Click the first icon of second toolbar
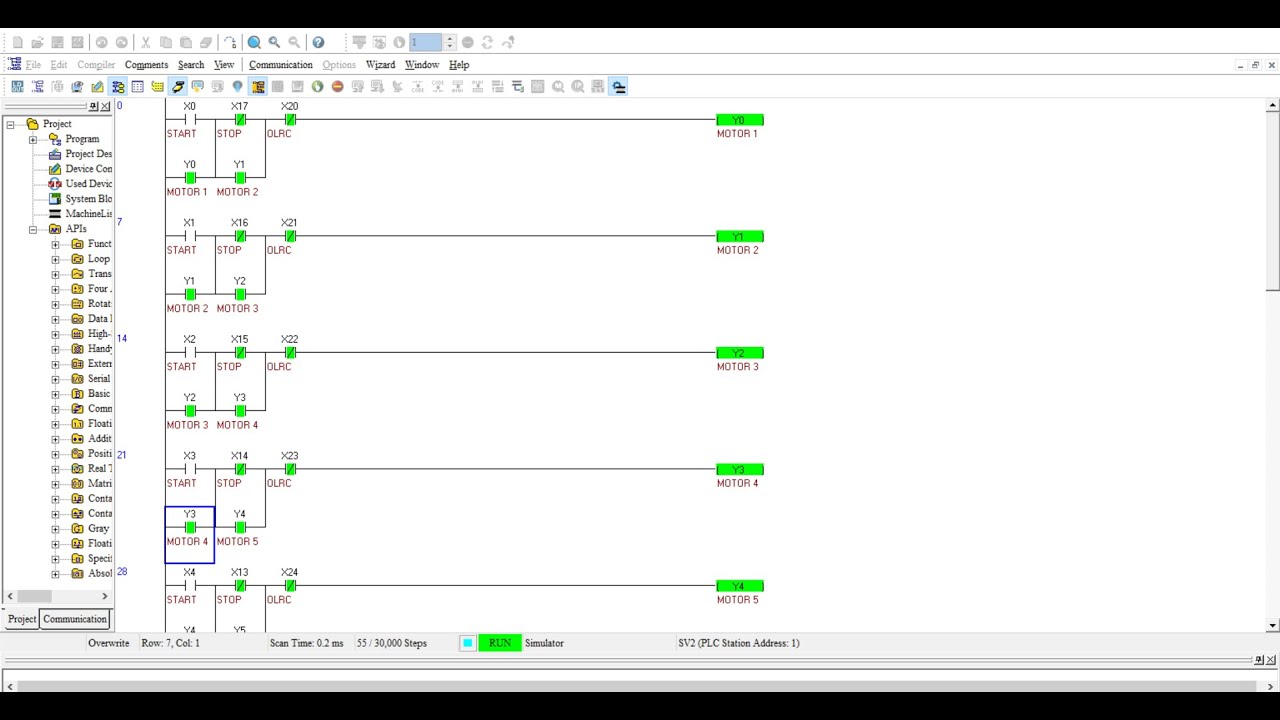Viewport: 1280px width, 720px height. (x=17, y=86)
